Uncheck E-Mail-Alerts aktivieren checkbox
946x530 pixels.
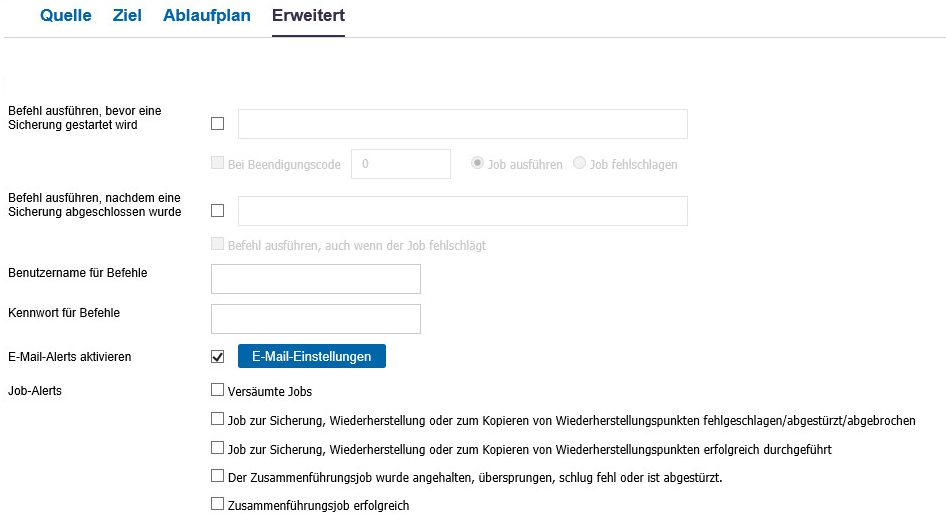tap(217, 357)
